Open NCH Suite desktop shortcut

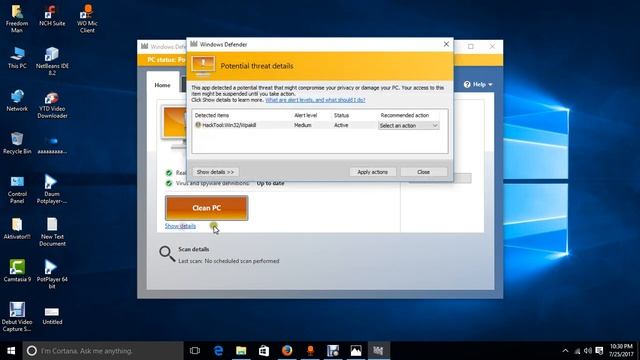click(x=52, y=16)
